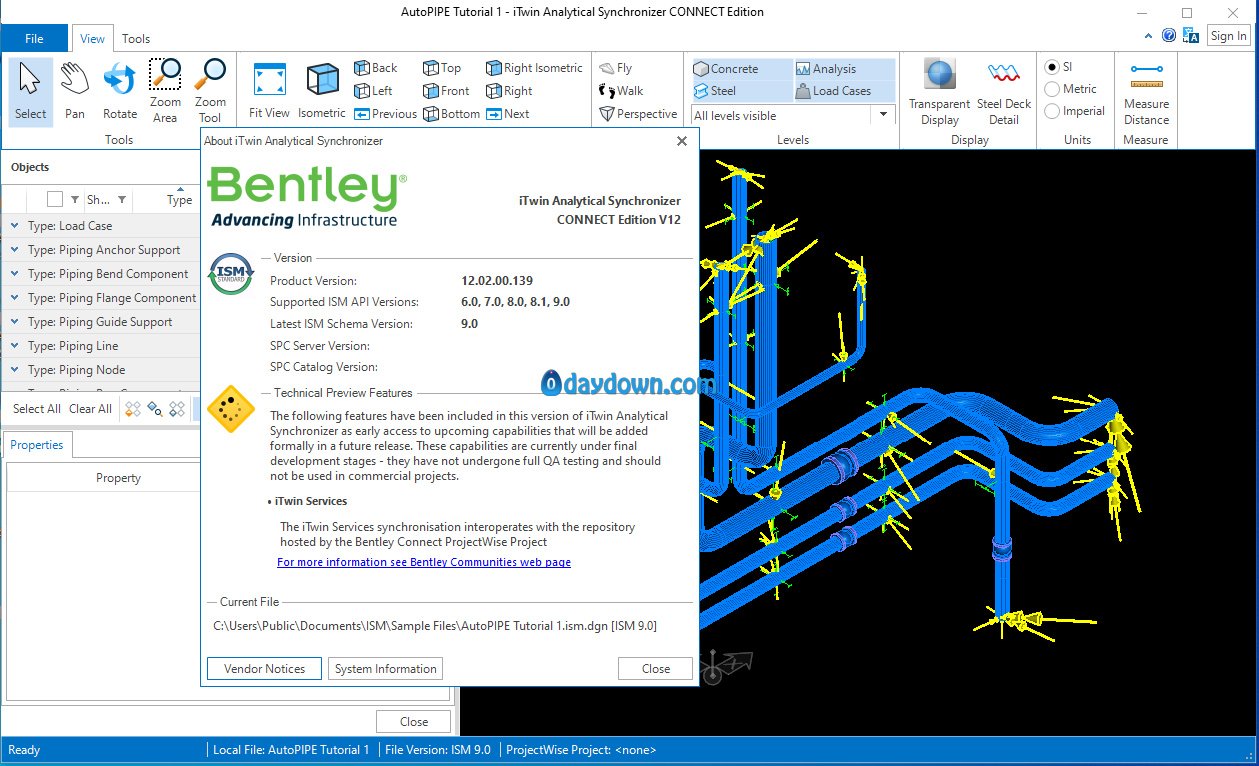
Task: Switch to the Tools ribbon tab
Action: point(136,39)
